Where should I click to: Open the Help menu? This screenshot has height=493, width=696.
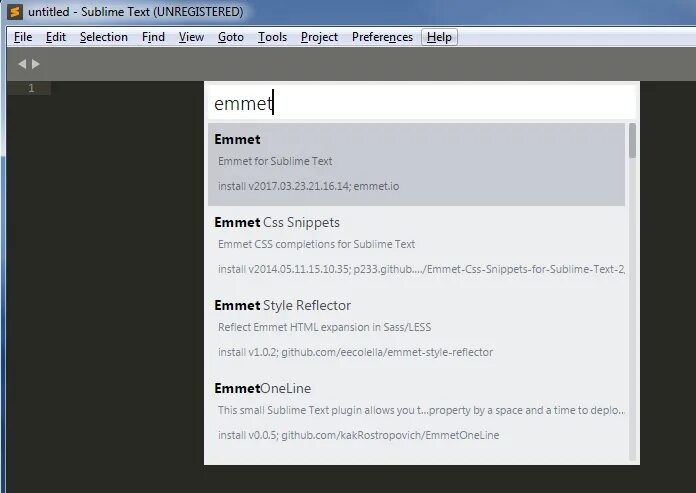[439, 37]
